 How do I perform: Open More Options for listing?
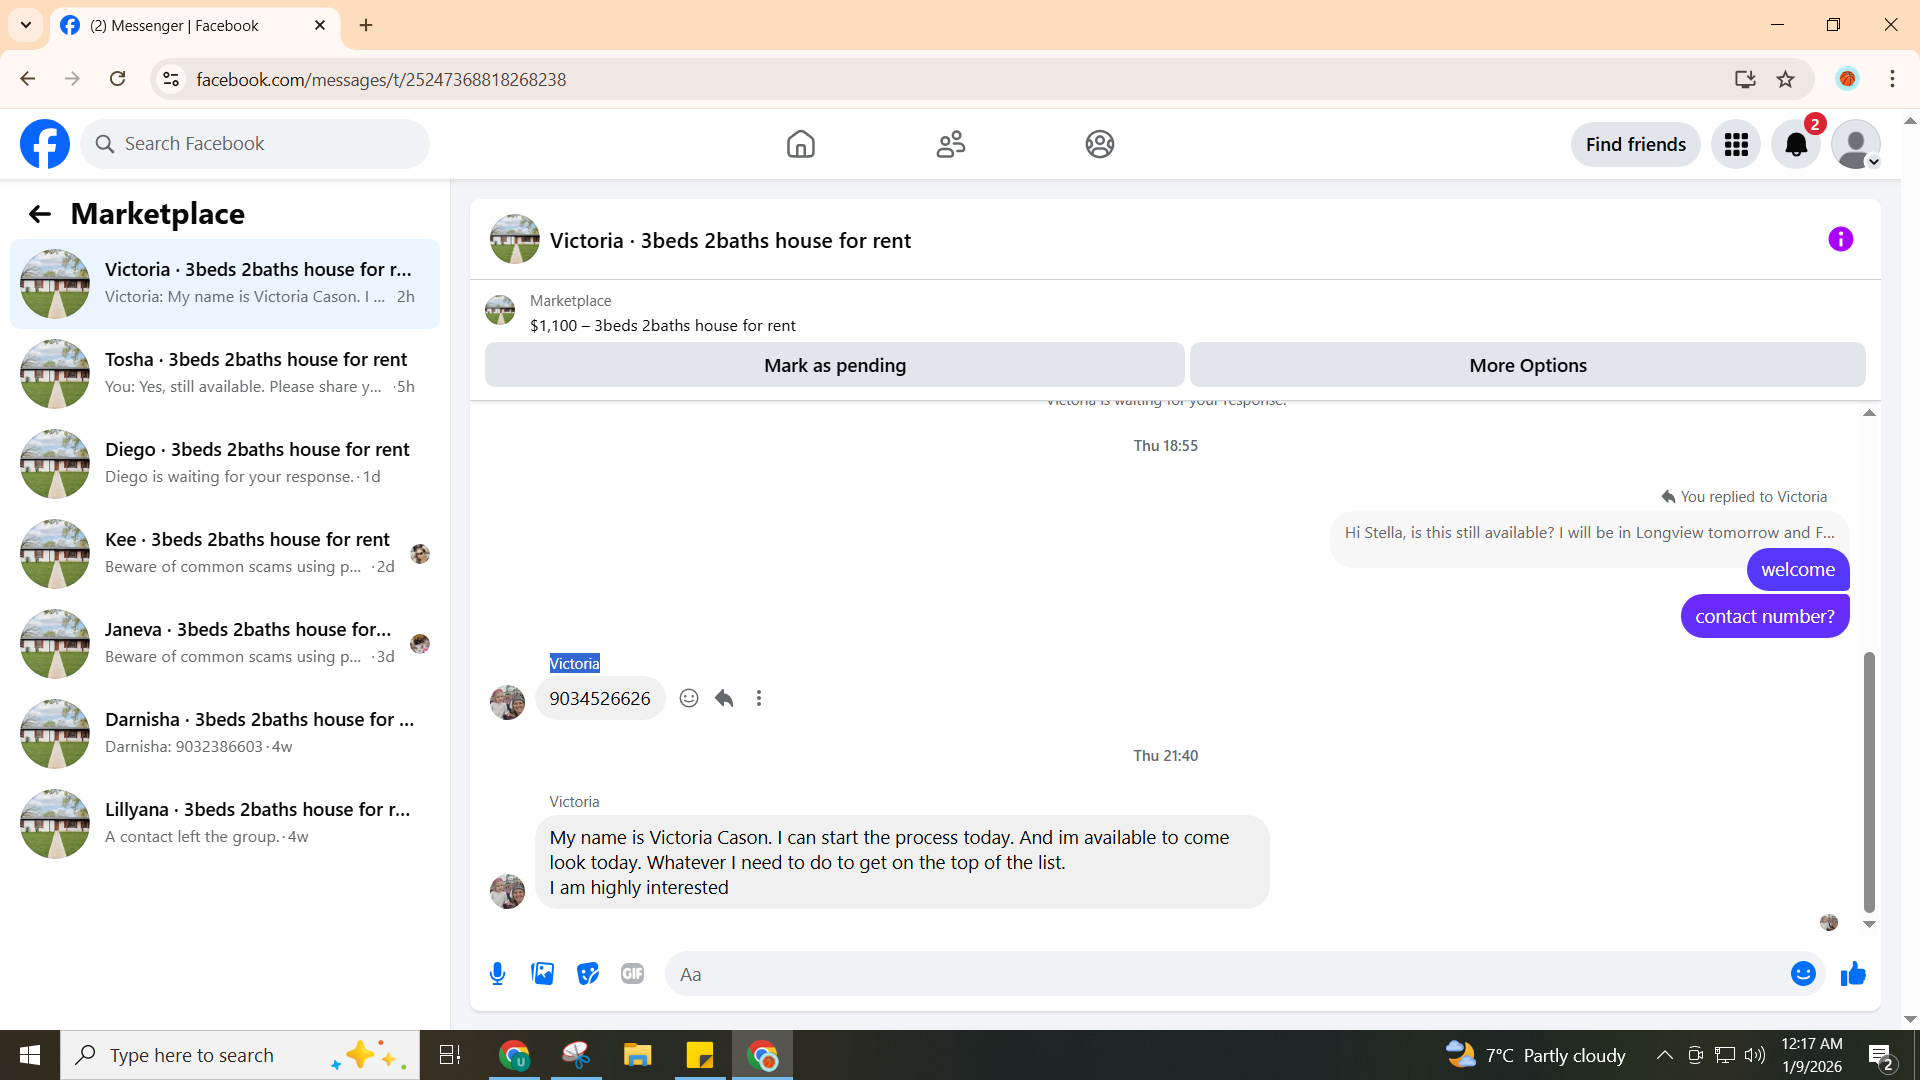(x=1528, y=365)
